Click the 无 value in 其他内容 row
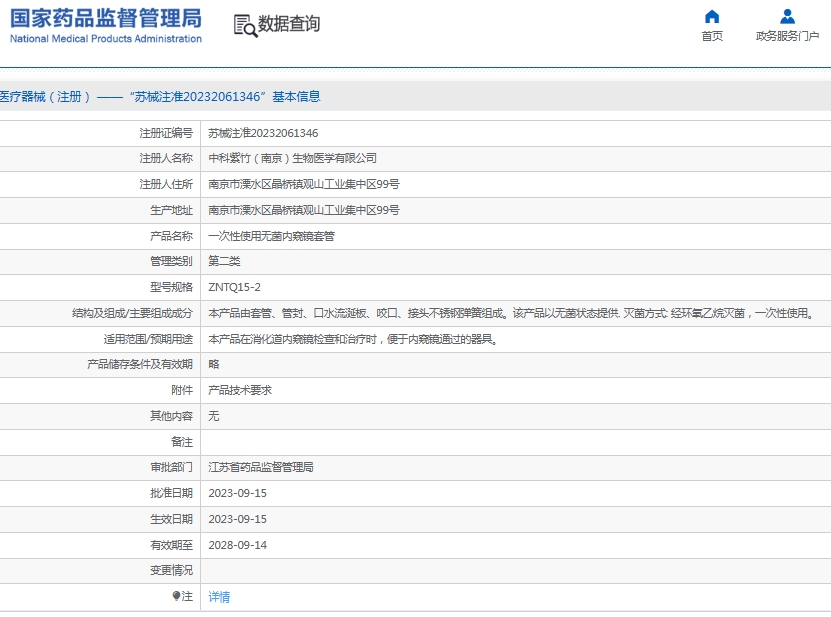This screenshot has width=831, height=617. (x=214, y=416)
